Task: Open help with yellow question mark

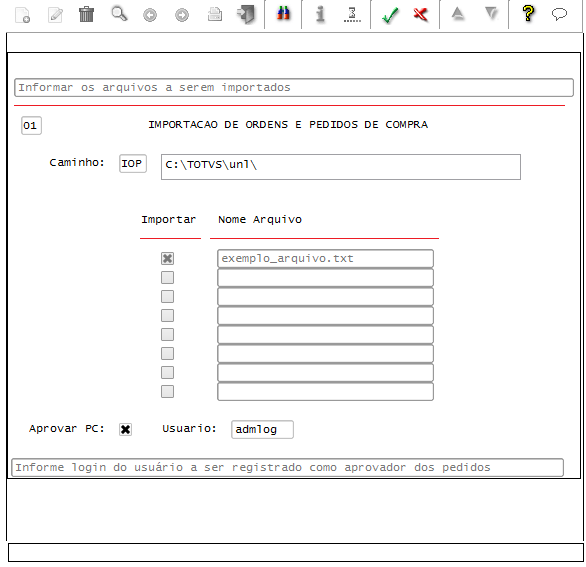Action: point(528,13)
